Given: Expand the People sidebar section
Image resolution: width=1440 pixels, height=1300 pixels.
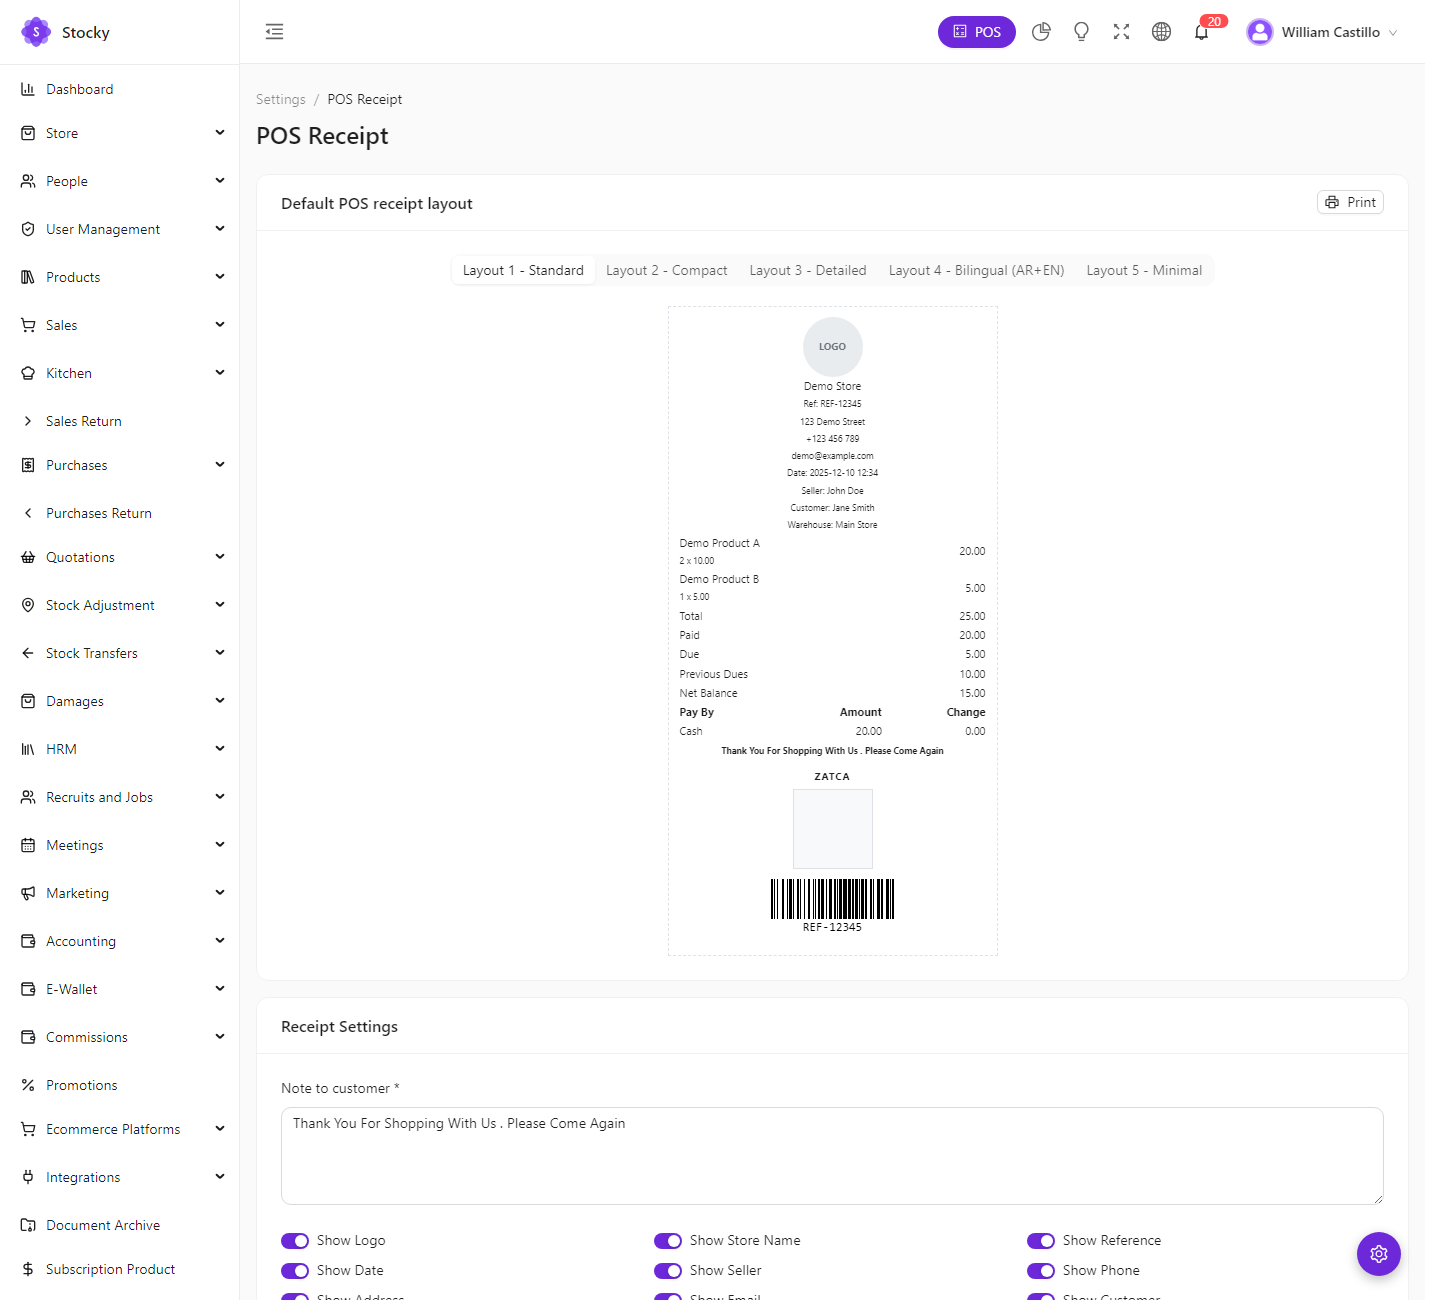Looking at the screenshot, I should 120,181.
